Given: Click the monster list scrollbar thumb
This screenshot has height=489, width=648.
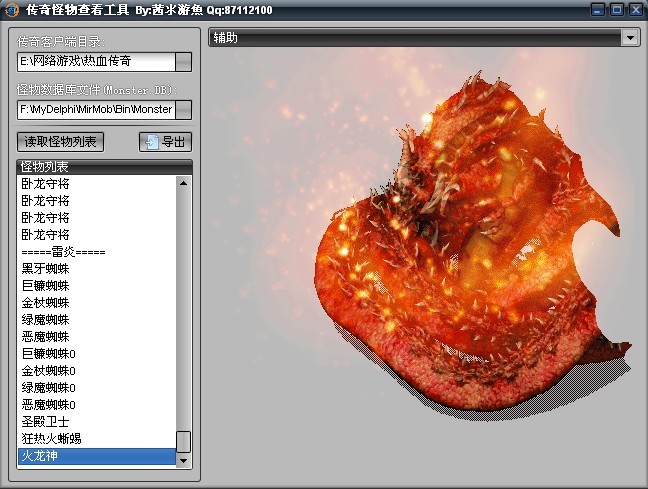Looking at the screenshot, I should click(183, 441).
